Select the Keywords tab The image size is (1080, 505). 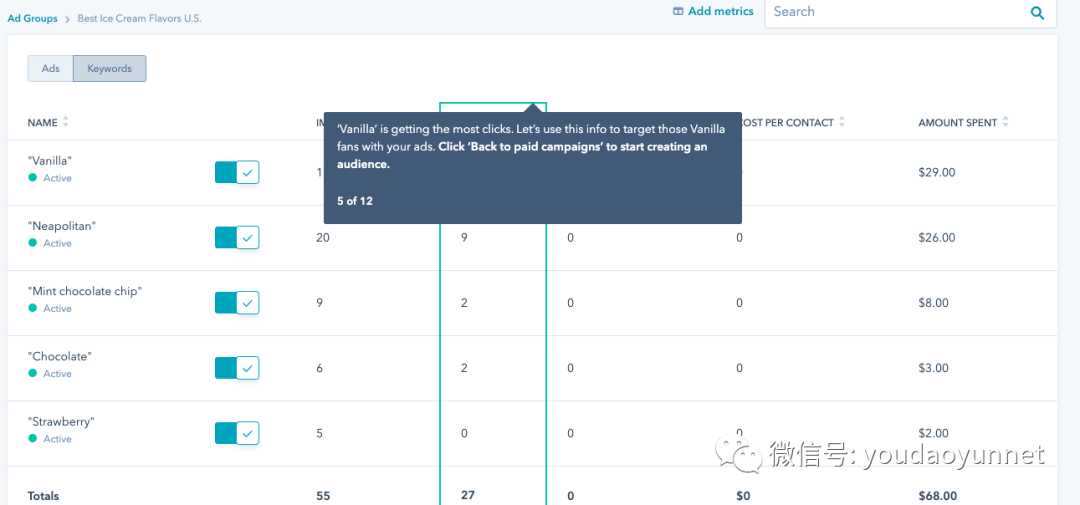[x=110, y=69]
